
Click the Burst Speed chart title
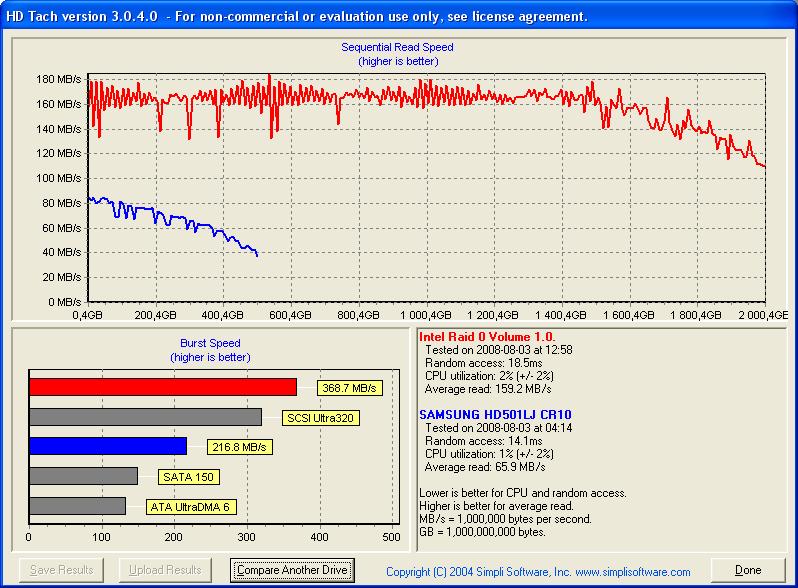tap(210, 343)
